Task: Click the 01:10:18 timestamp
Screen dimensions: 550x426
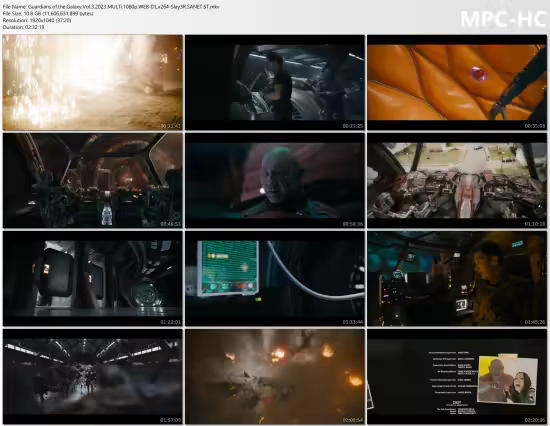Action: pos(535,224)
